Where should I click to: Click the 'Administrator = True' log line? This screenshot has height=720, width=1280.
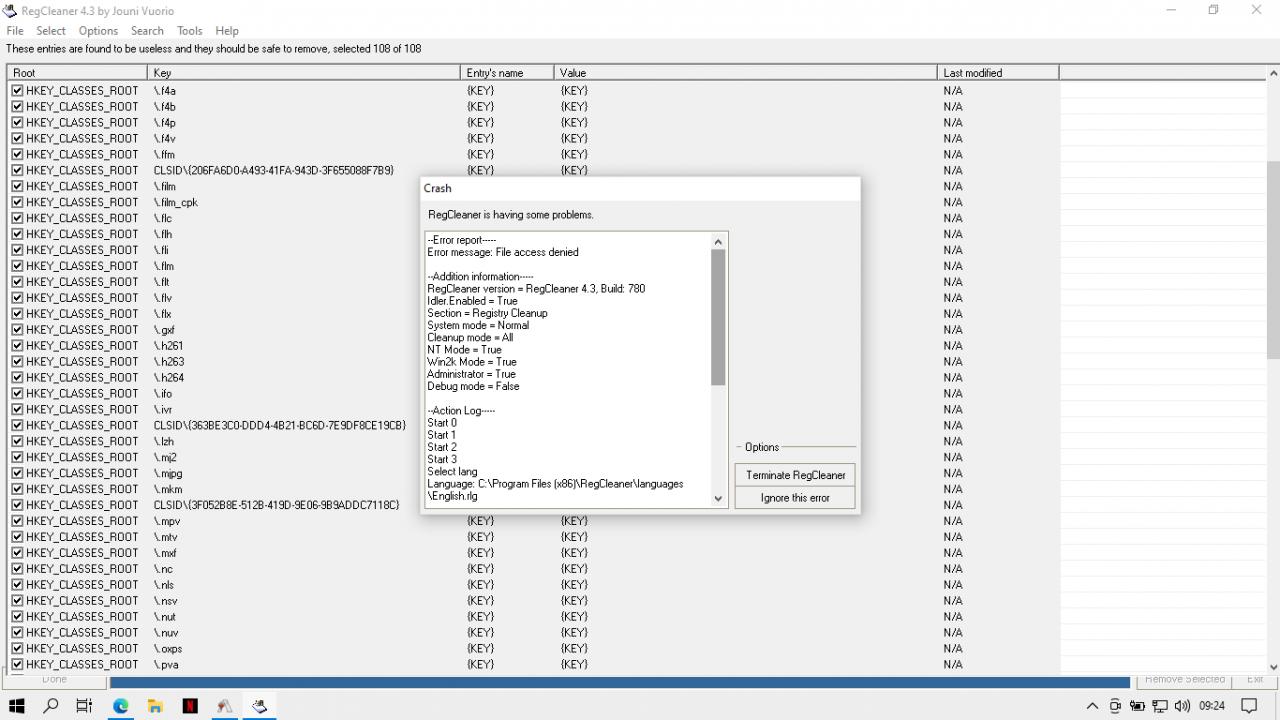pyautogui.click(x=471, y=374)
